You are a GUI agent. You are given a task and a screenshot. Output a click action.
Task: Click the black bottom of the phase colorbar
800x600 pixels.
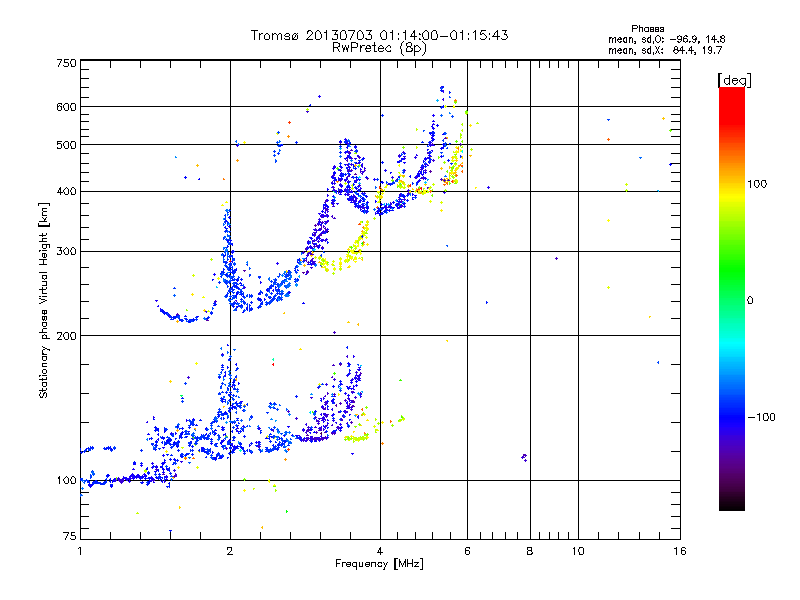pyautogui.click(x=732, y=503)
